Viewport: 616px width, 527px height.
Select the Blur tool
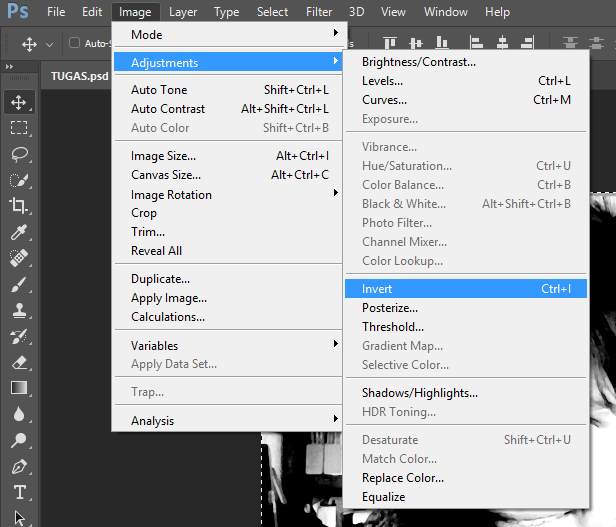(x=19, y=414)
